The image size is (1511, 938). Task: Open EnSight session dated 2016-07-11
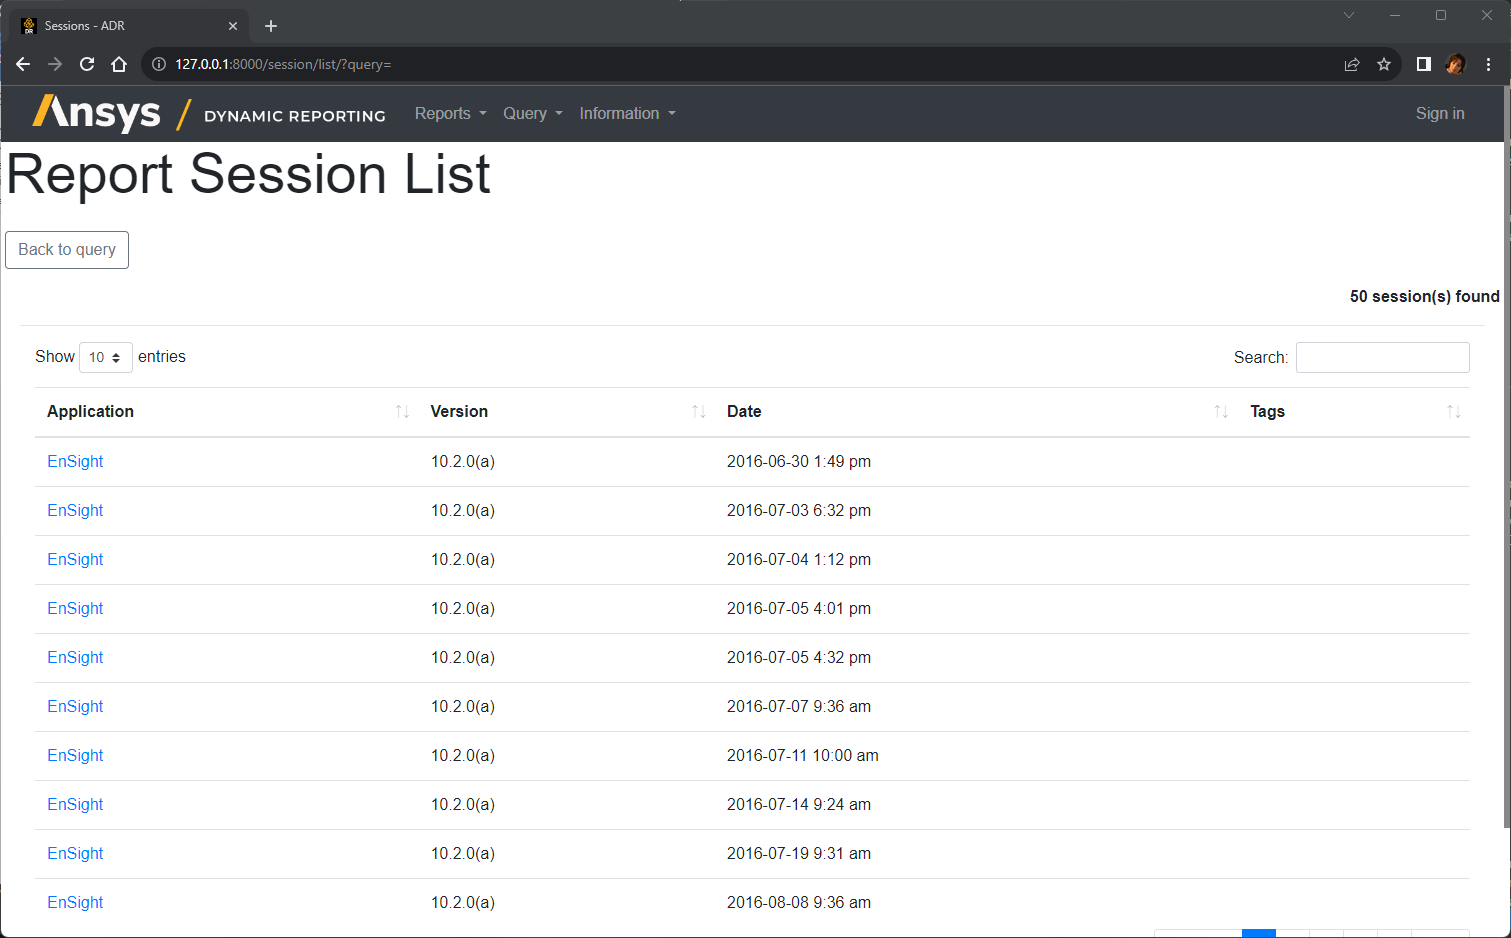[75, 756]
